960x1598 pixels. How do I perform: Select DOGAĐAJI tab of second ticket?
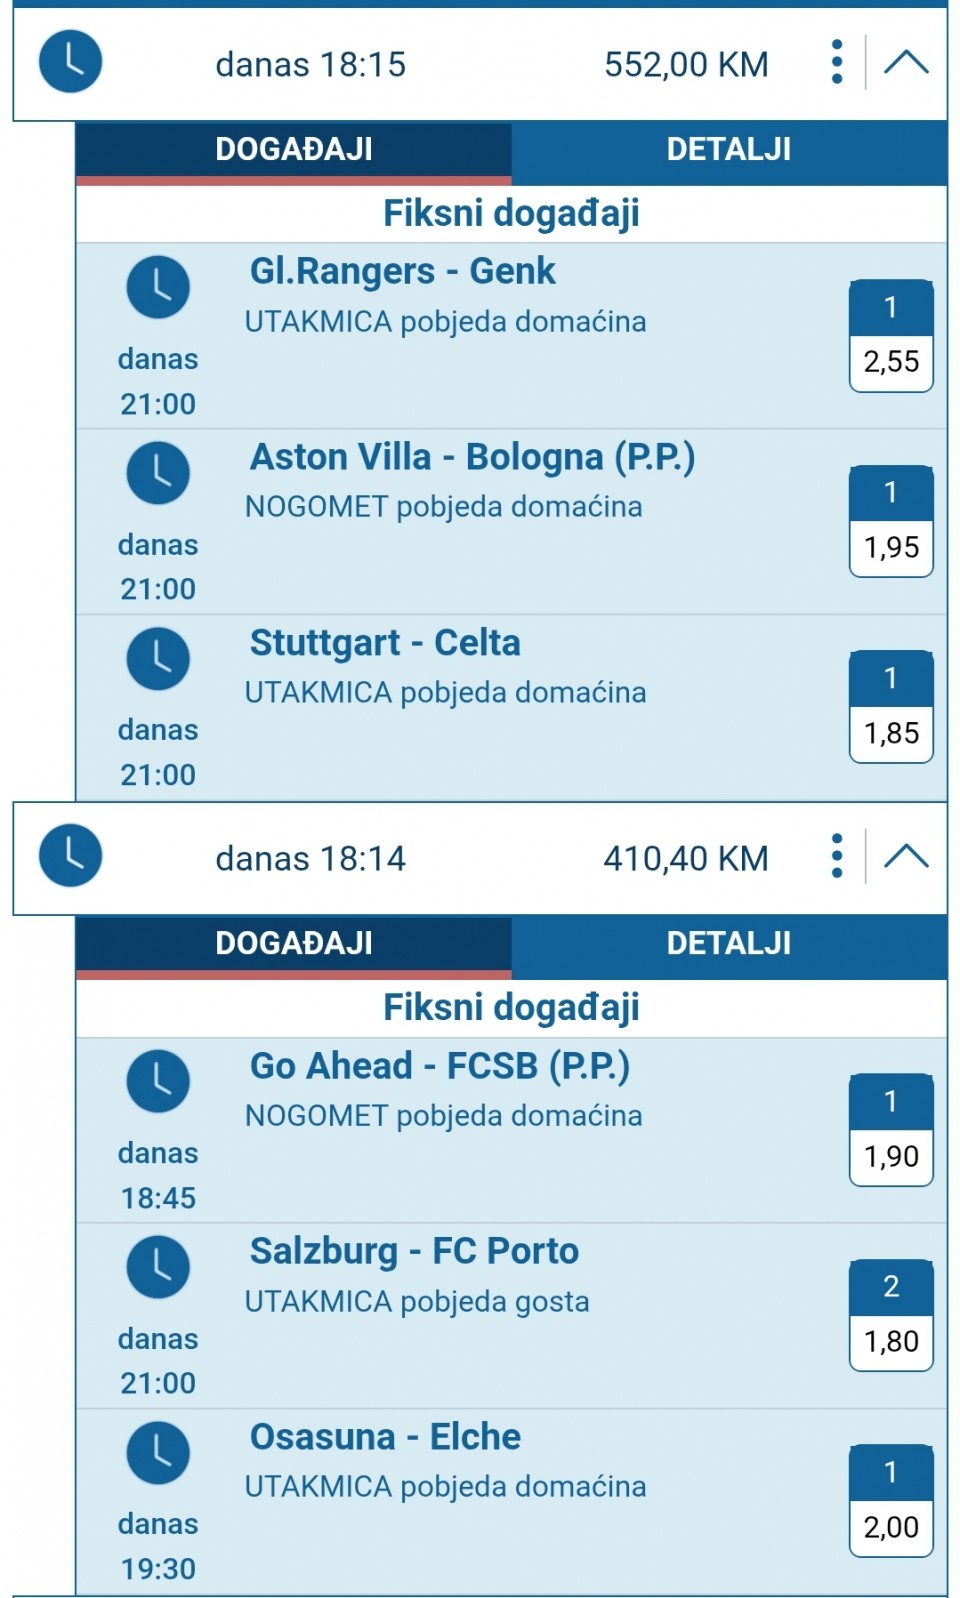[x=294, y=944]
